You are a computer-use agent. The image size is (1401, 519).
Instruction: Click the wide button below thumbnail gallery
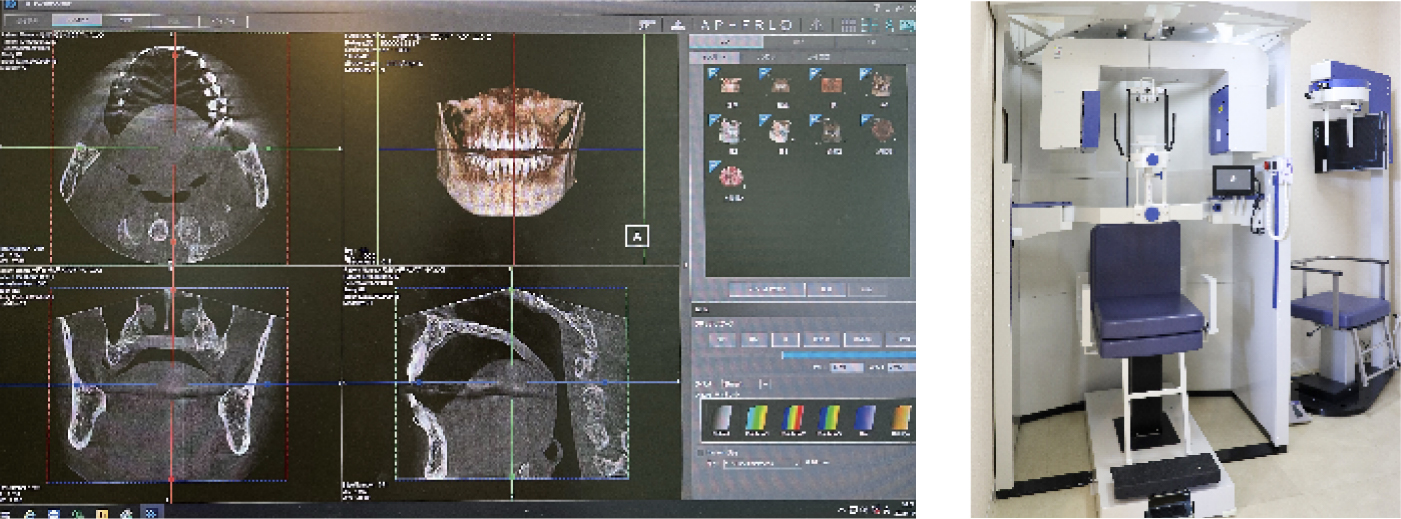[766, 289]
